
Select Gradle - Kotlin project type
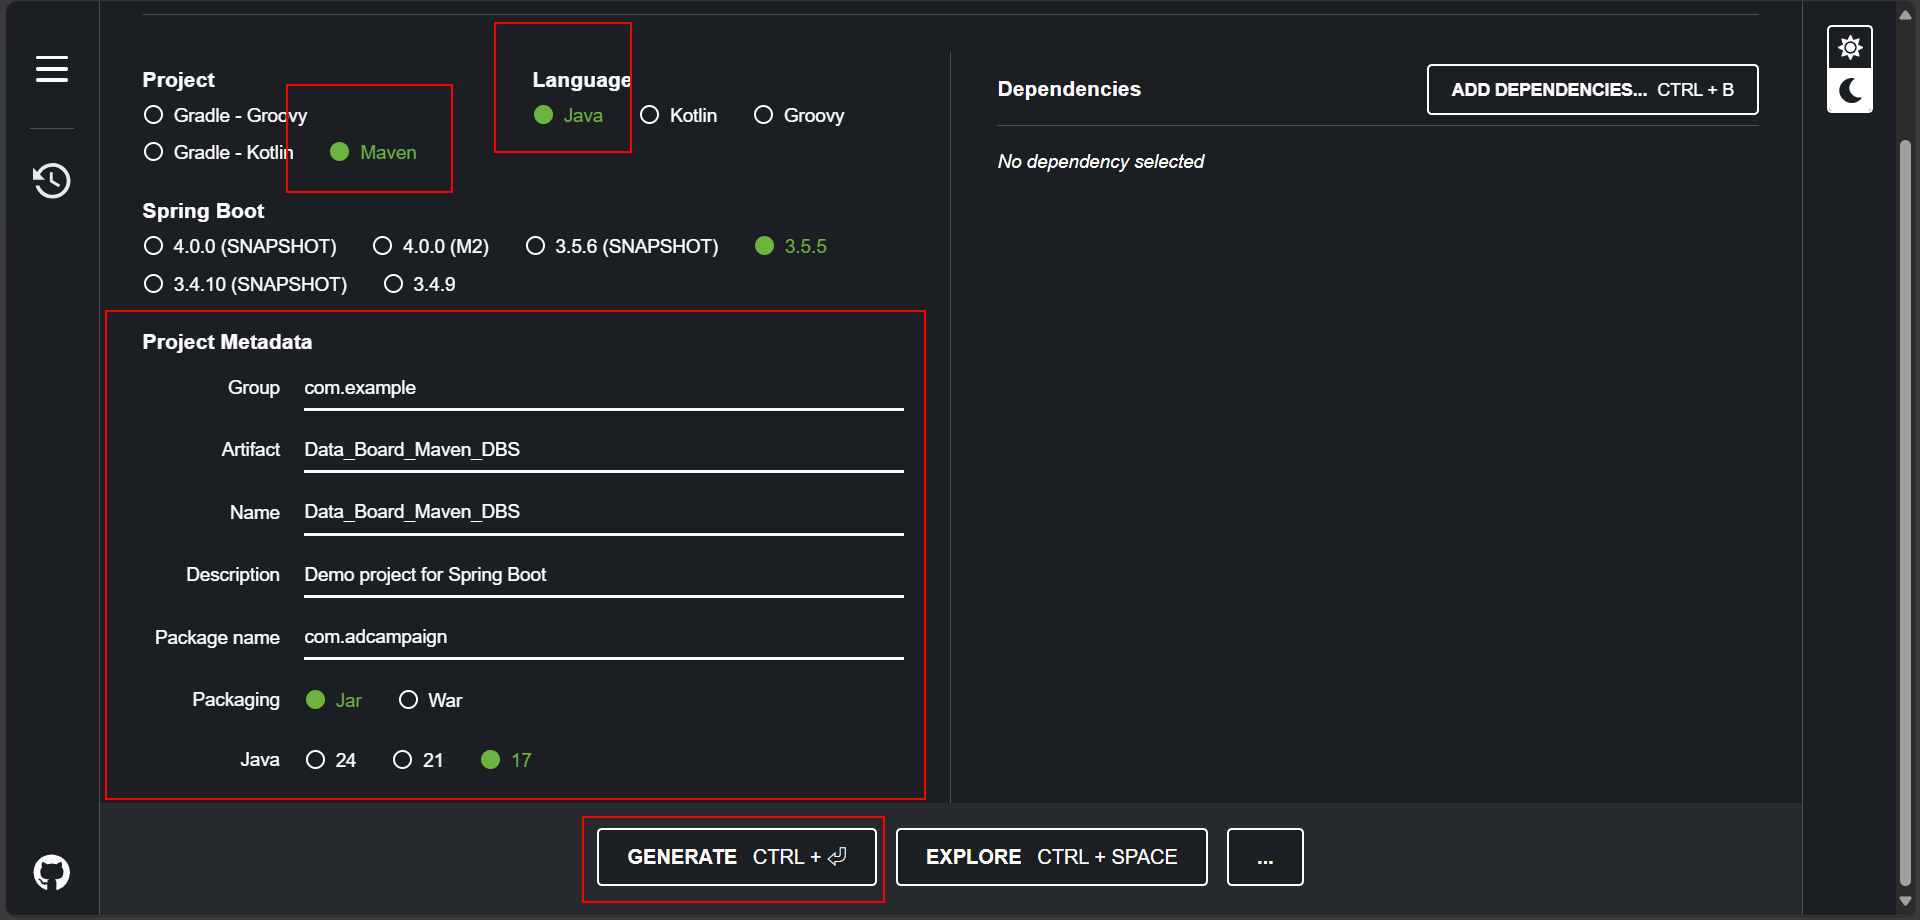(219, 152)
